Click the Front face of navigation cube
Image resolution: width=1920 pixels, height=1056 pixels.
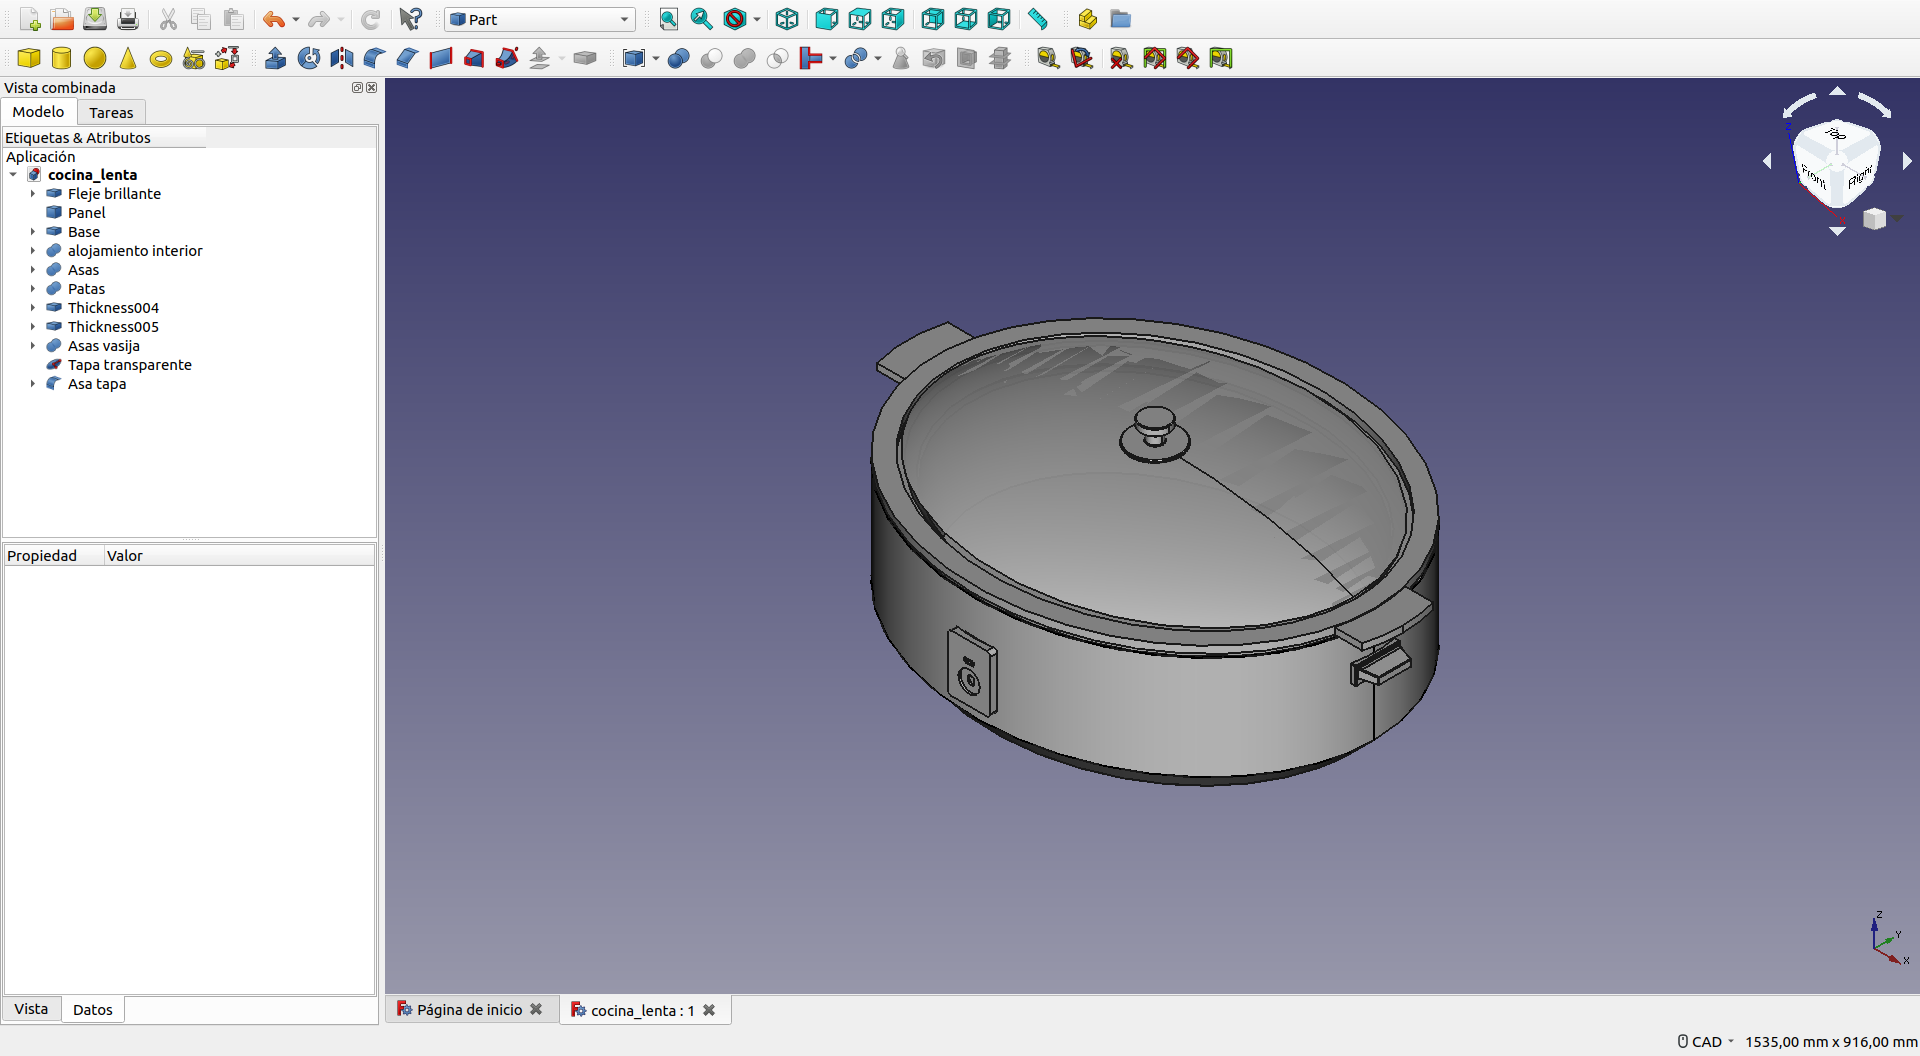(1814, 177)
